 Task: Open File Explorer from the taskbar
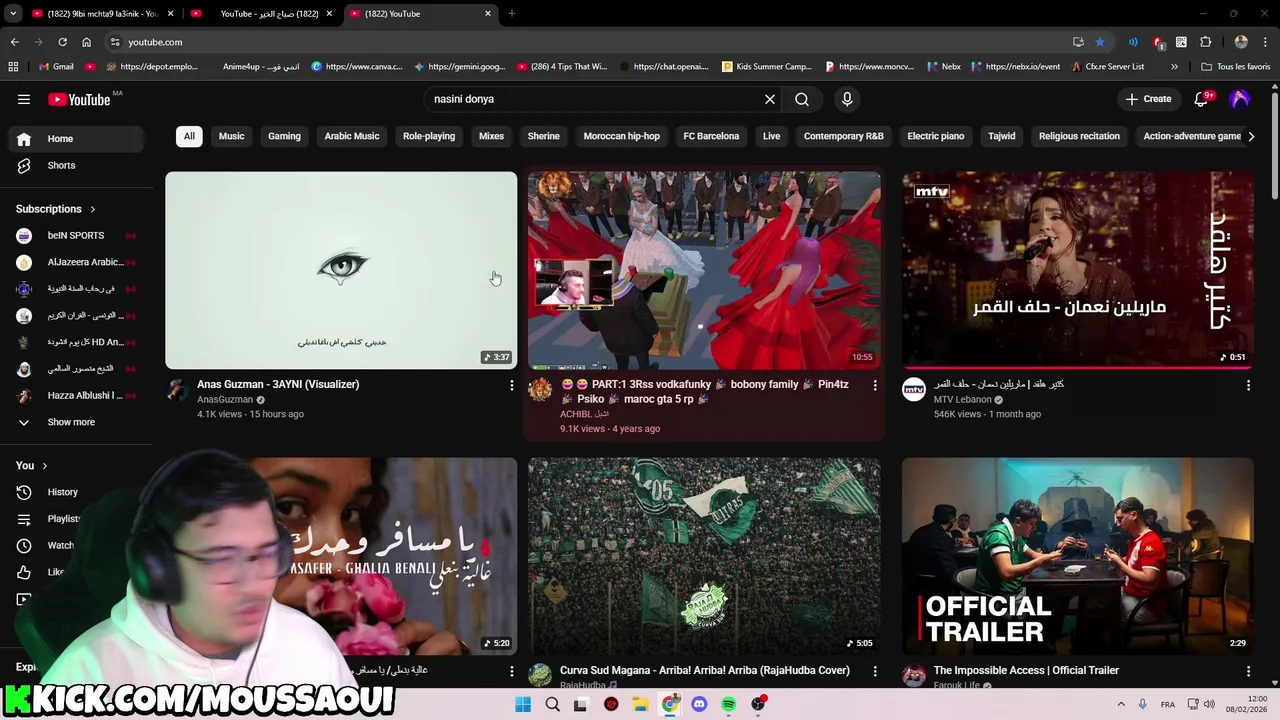(x=640, y=704)
